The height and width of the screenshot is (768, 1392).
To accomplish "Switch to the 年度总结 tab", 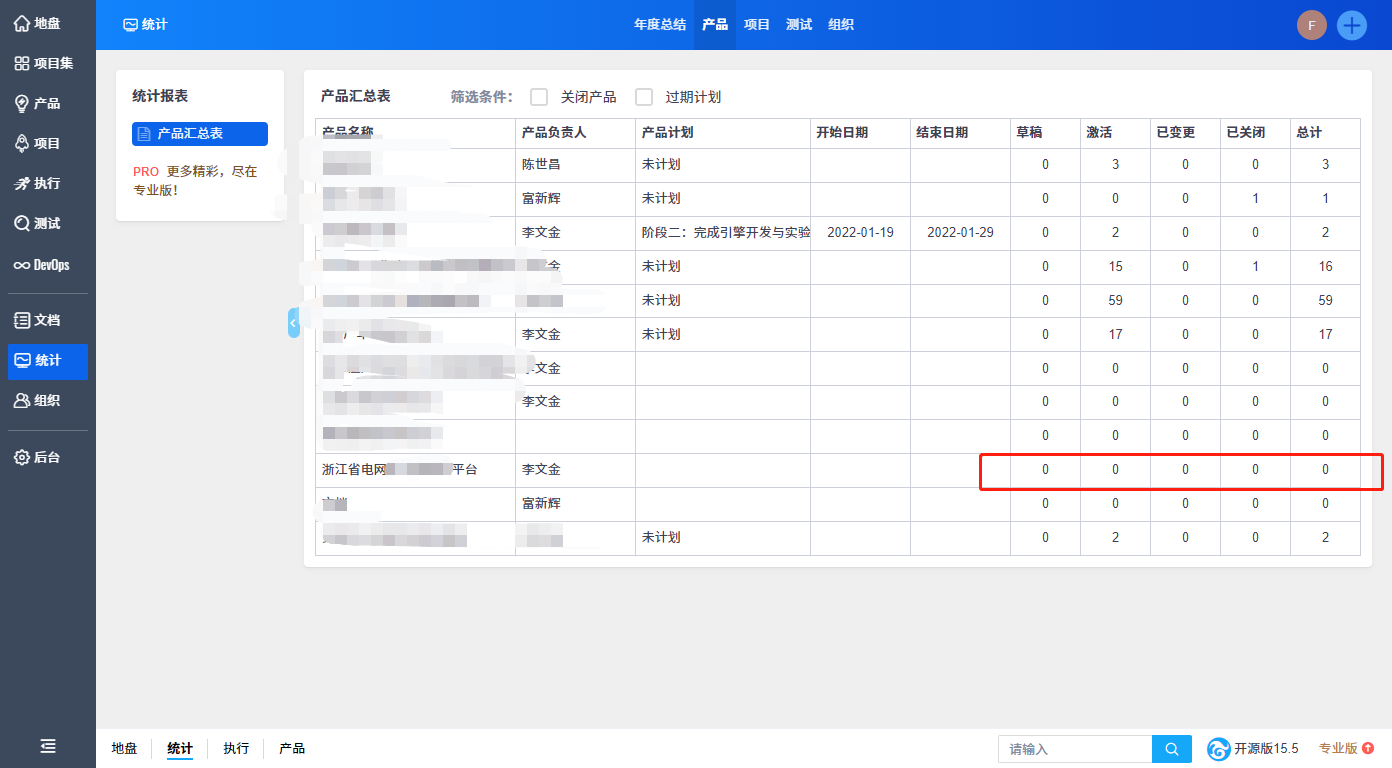I will [x=660, y=25].
